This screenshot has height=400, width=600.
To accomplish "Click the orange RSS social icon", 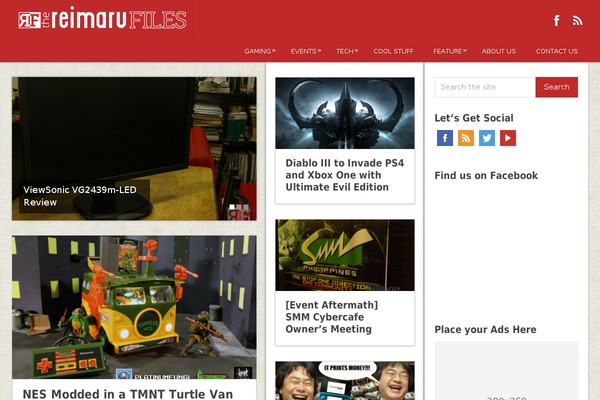I will 466,138.
